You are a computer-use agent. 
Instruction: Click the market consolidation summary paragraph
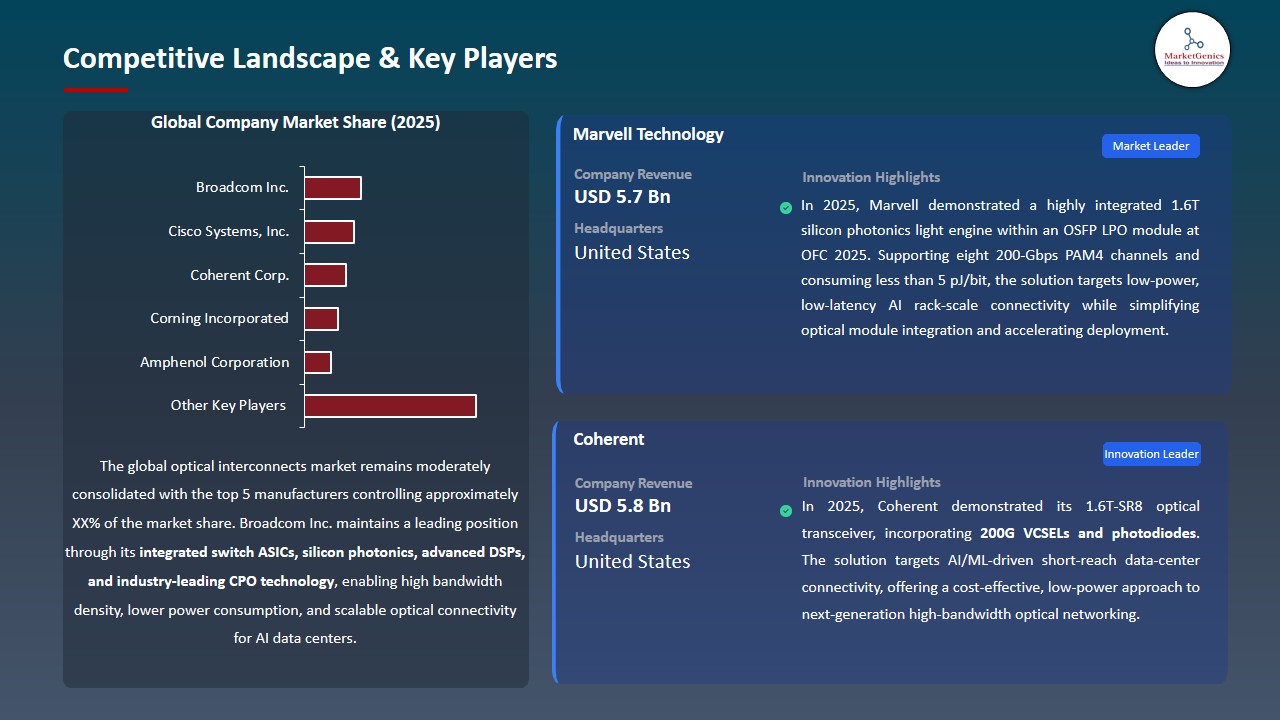click(295, 552)
